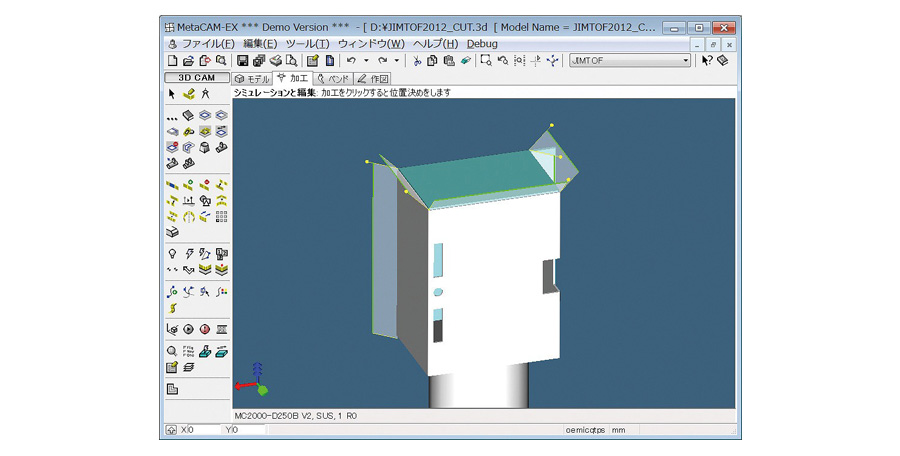Click the lightning bolt icon
Viewport: 900px width, 456px height.
point(188,253)
